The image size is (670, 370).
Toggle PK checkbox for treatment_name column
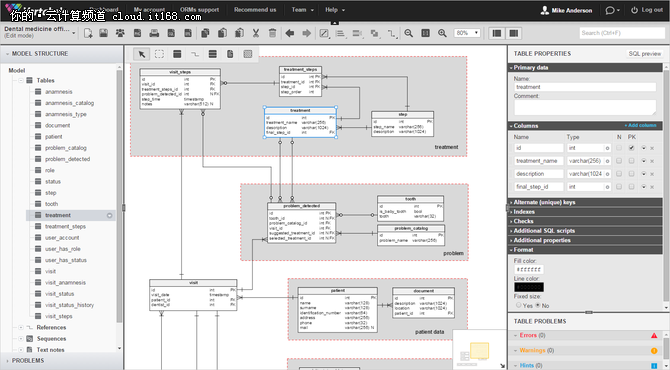pyautogui.click(x=631, y=161)
